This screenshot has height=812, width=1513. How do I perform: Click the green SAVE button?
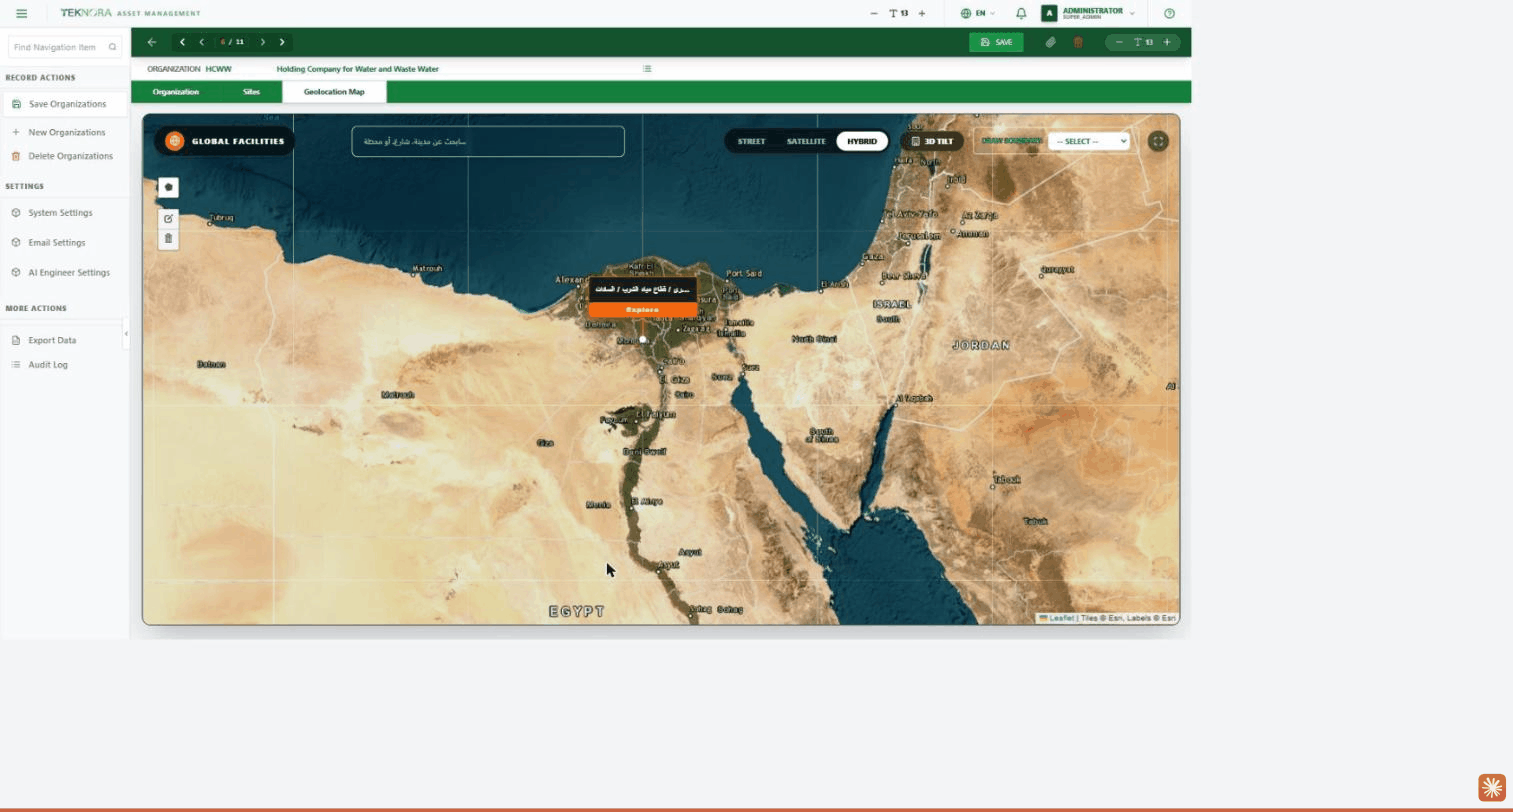pyautogui.click(x=996, y=42)
